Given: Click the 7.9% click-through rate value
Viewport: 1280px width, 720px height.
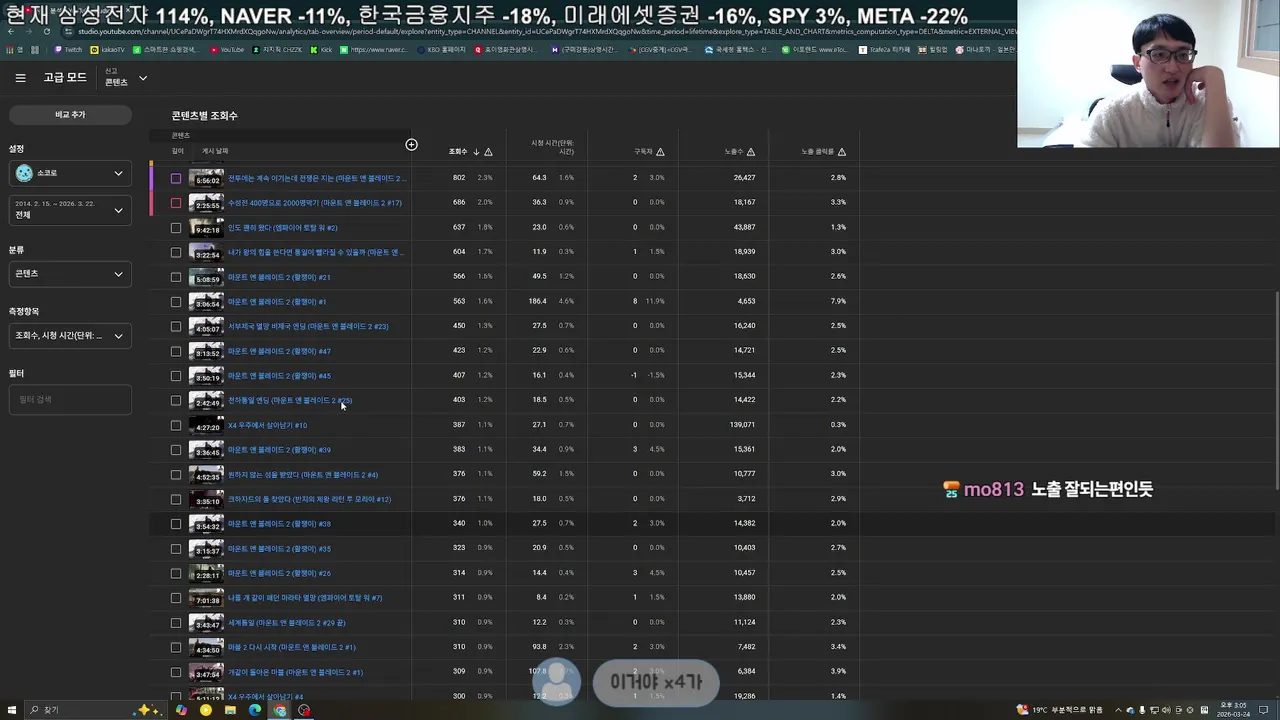Looking at the screenshot, I should 838,301.
